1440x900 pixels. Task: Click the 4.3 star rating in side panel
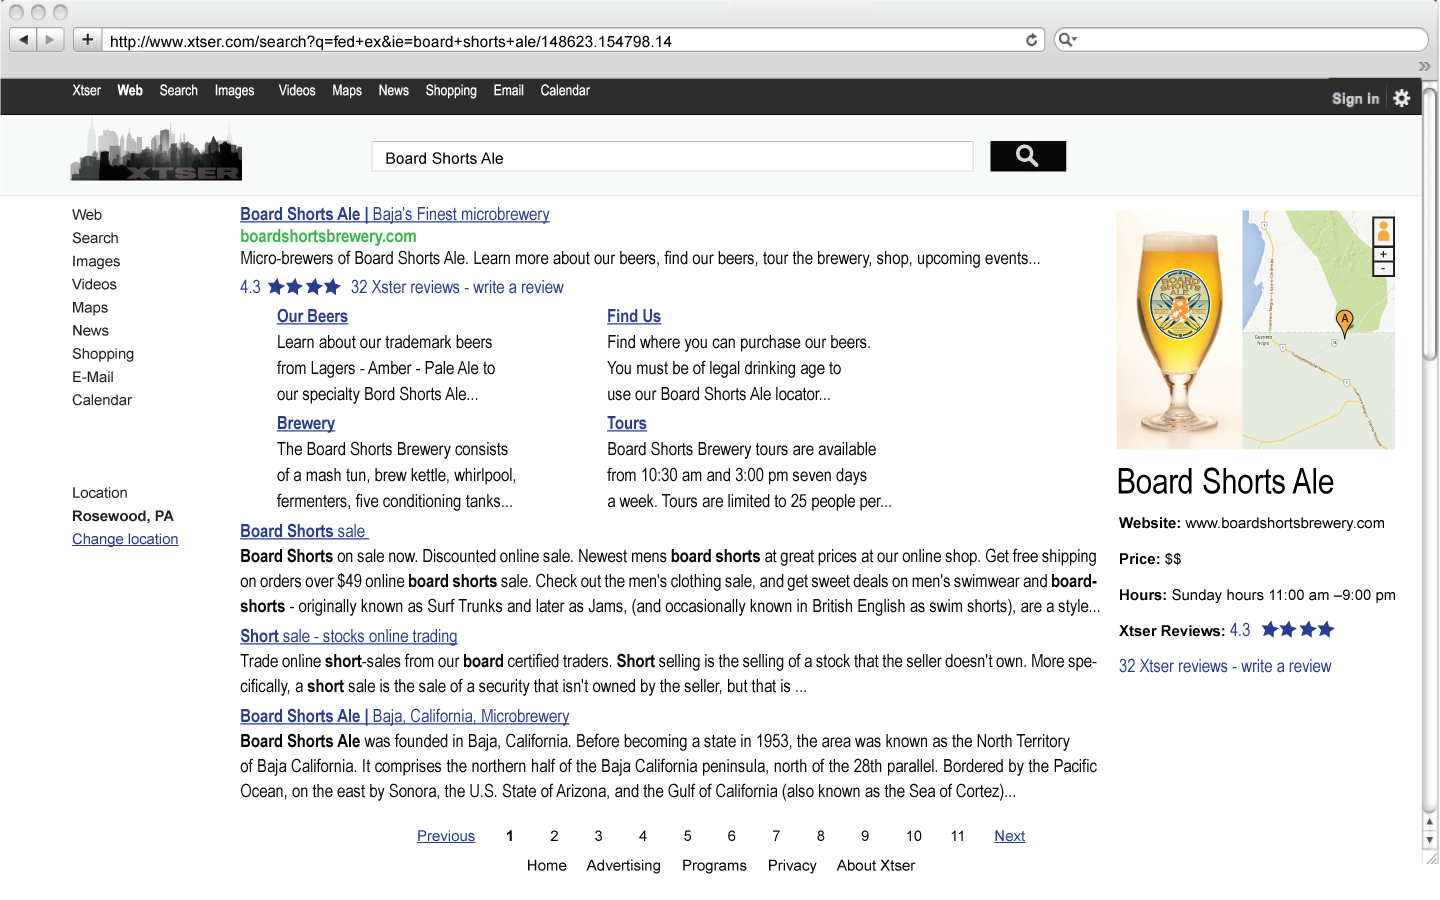click(1282, 630)
